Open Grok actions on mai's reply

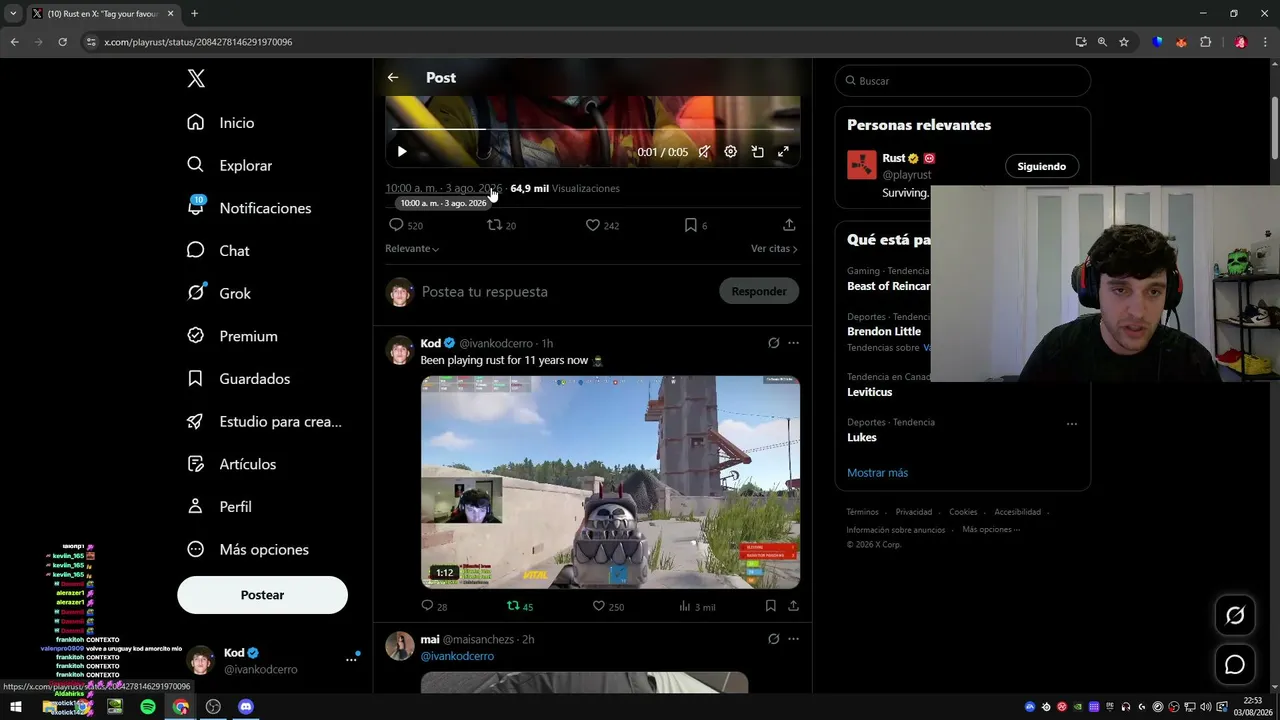774,639
